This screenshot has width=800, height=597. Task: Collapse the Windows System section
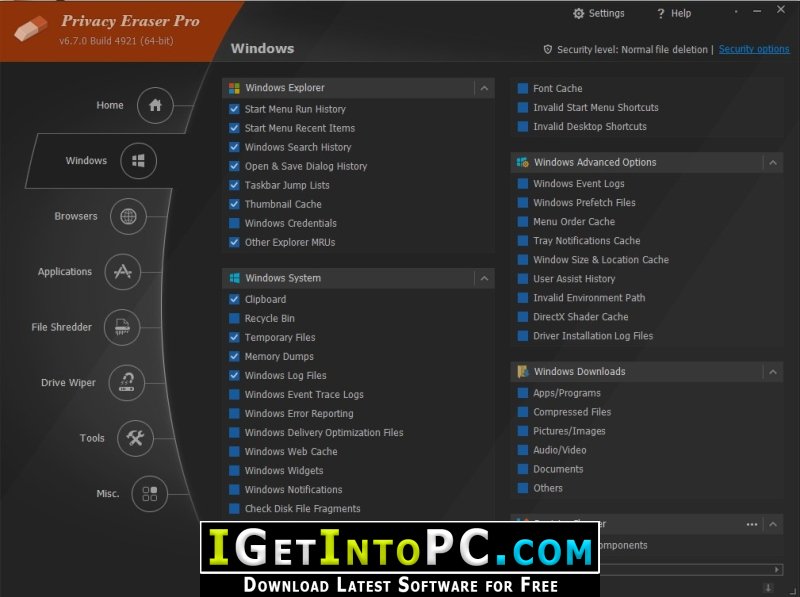[x=484, y=279]
